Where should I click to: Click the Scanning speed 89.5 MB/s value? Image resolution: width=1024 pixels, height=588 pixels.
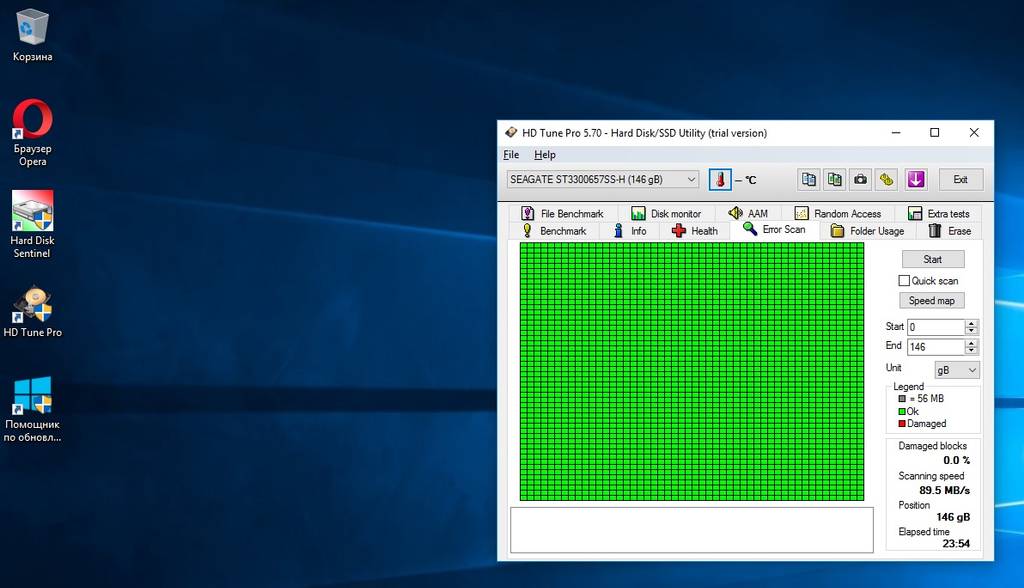coord(944,491)
